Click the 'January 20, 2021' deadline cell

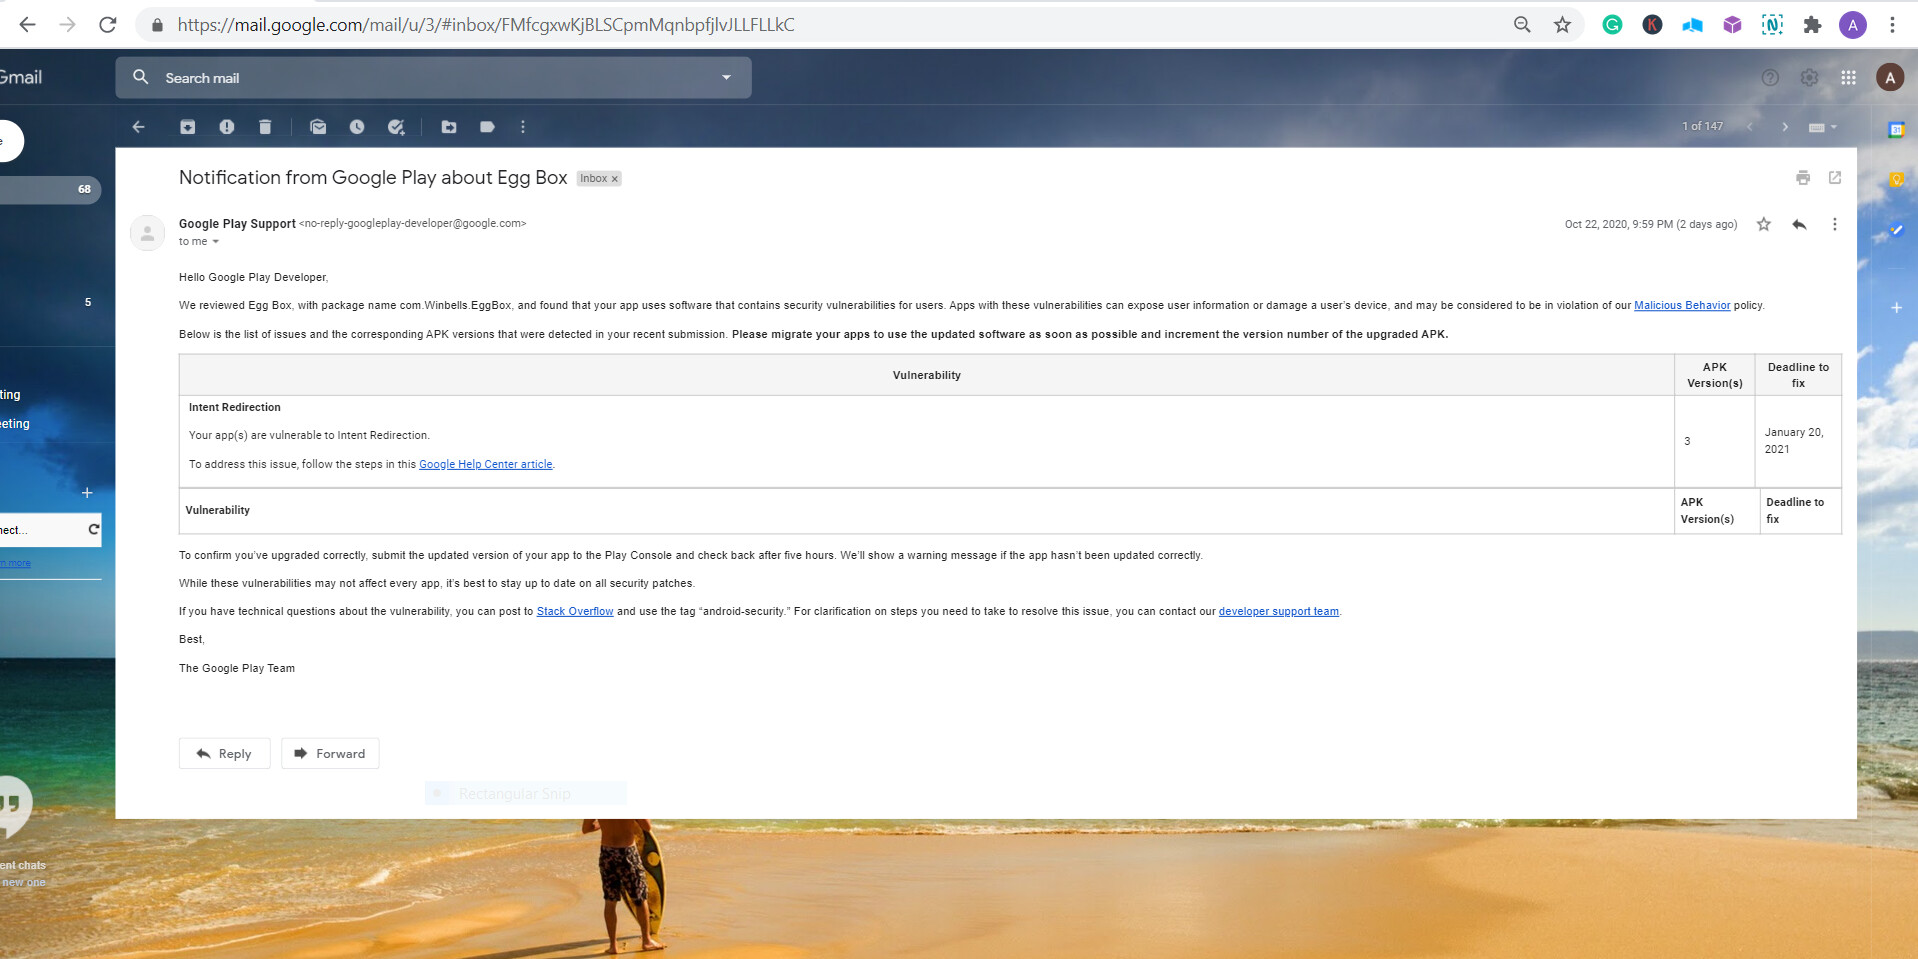click(1798, 441)
